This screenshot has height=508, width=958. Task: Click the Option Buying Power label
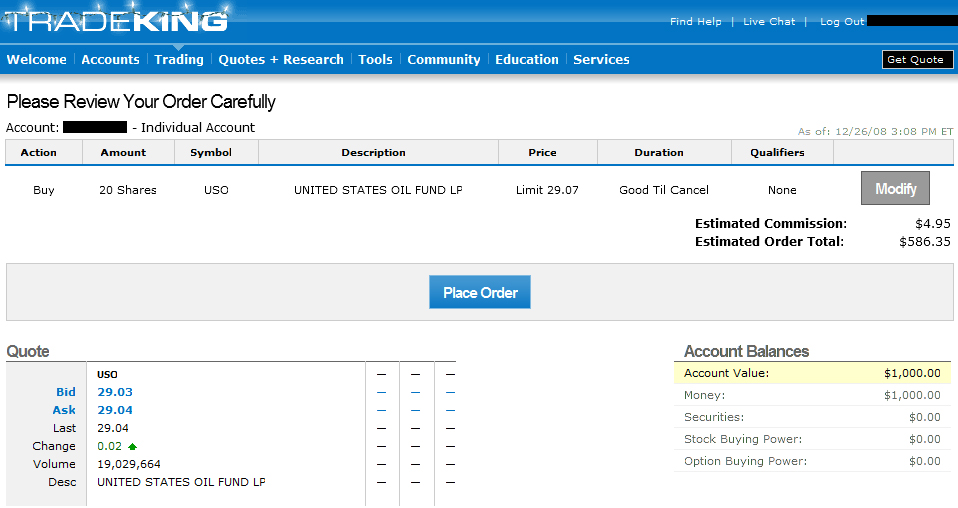click(745, 461)
